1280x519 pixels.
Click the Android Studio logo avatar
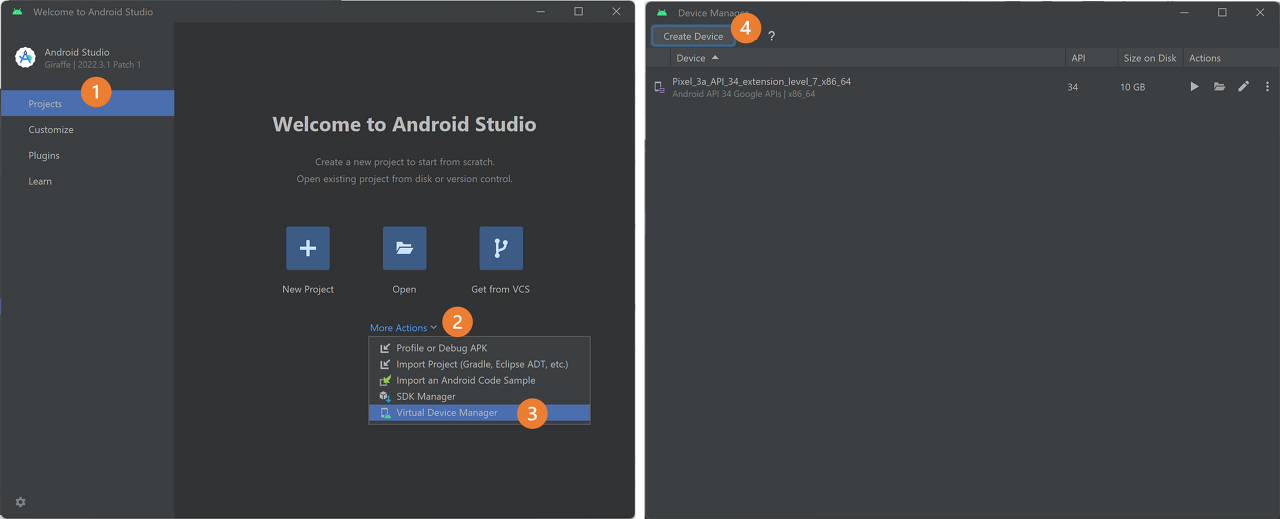[25, 57]
